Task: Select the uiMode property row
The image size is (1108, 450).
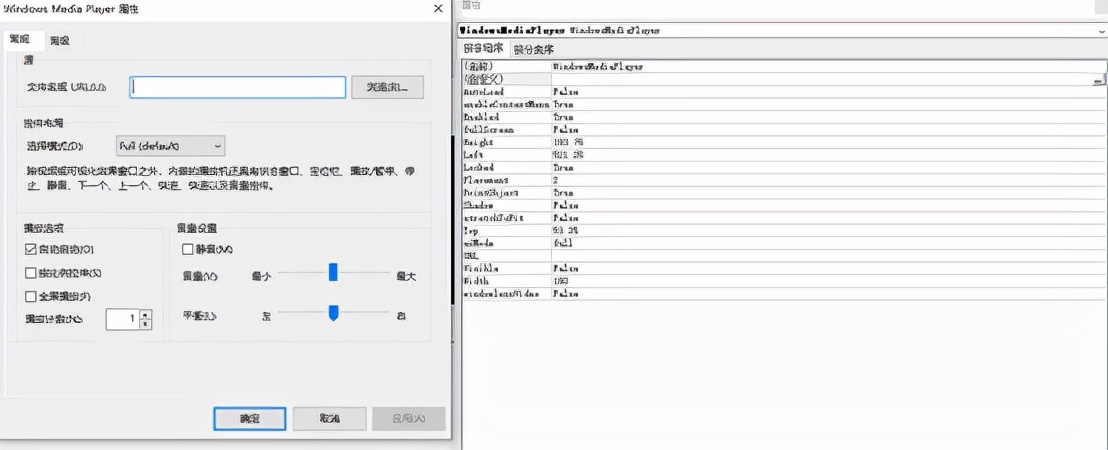Action: [783, 242]
